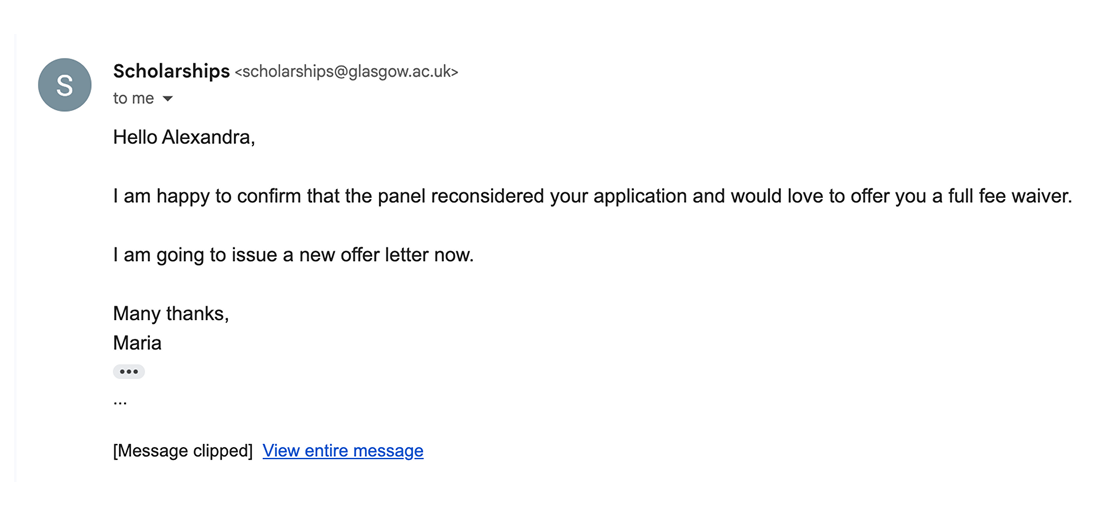
Task: Click the Scholarships sender avatar circle
Action: point(65,85)
